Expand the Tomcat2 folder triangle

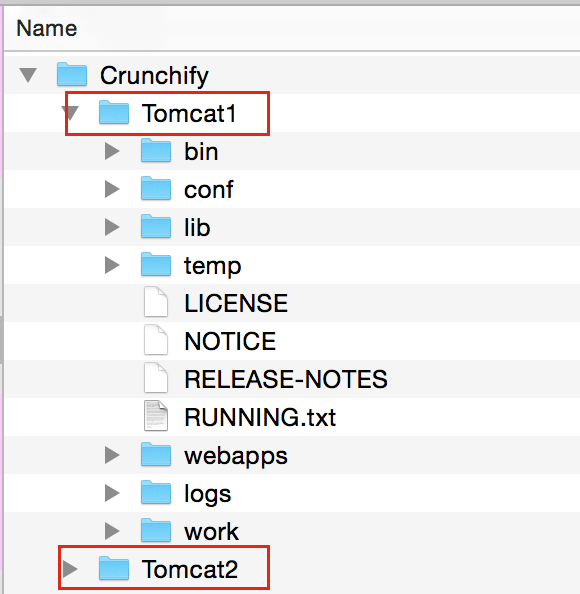tap(70, 568)
